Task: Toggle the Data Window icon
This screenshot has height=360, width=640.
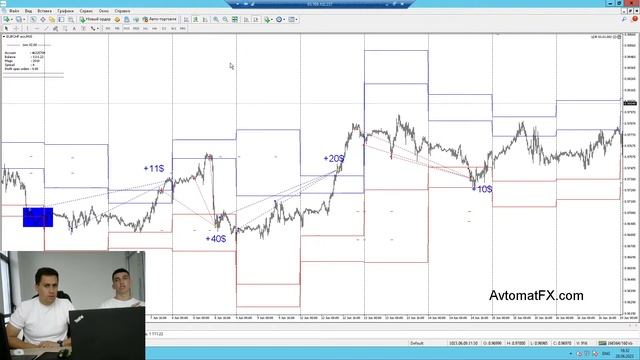Action: [x=42, y=19]
